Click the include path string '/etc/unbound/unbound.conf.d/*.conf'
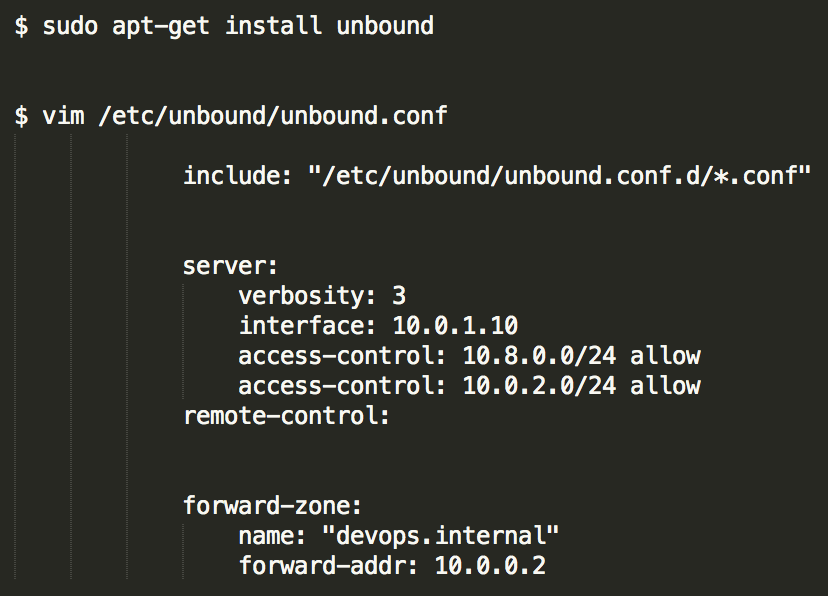Image resolution: width=828 pixels, height=596 pixels. 559,175
